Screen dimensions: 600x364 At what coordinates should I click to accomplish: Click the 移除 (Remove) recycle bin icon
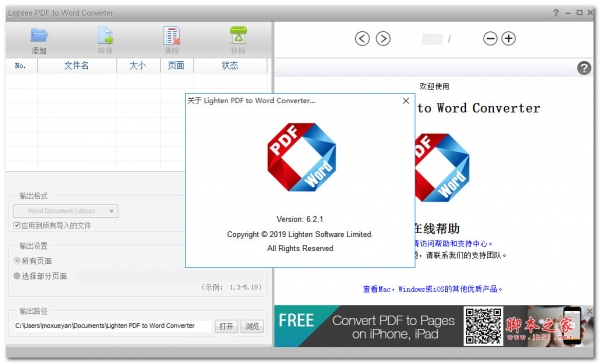click(x=238, y=35)
